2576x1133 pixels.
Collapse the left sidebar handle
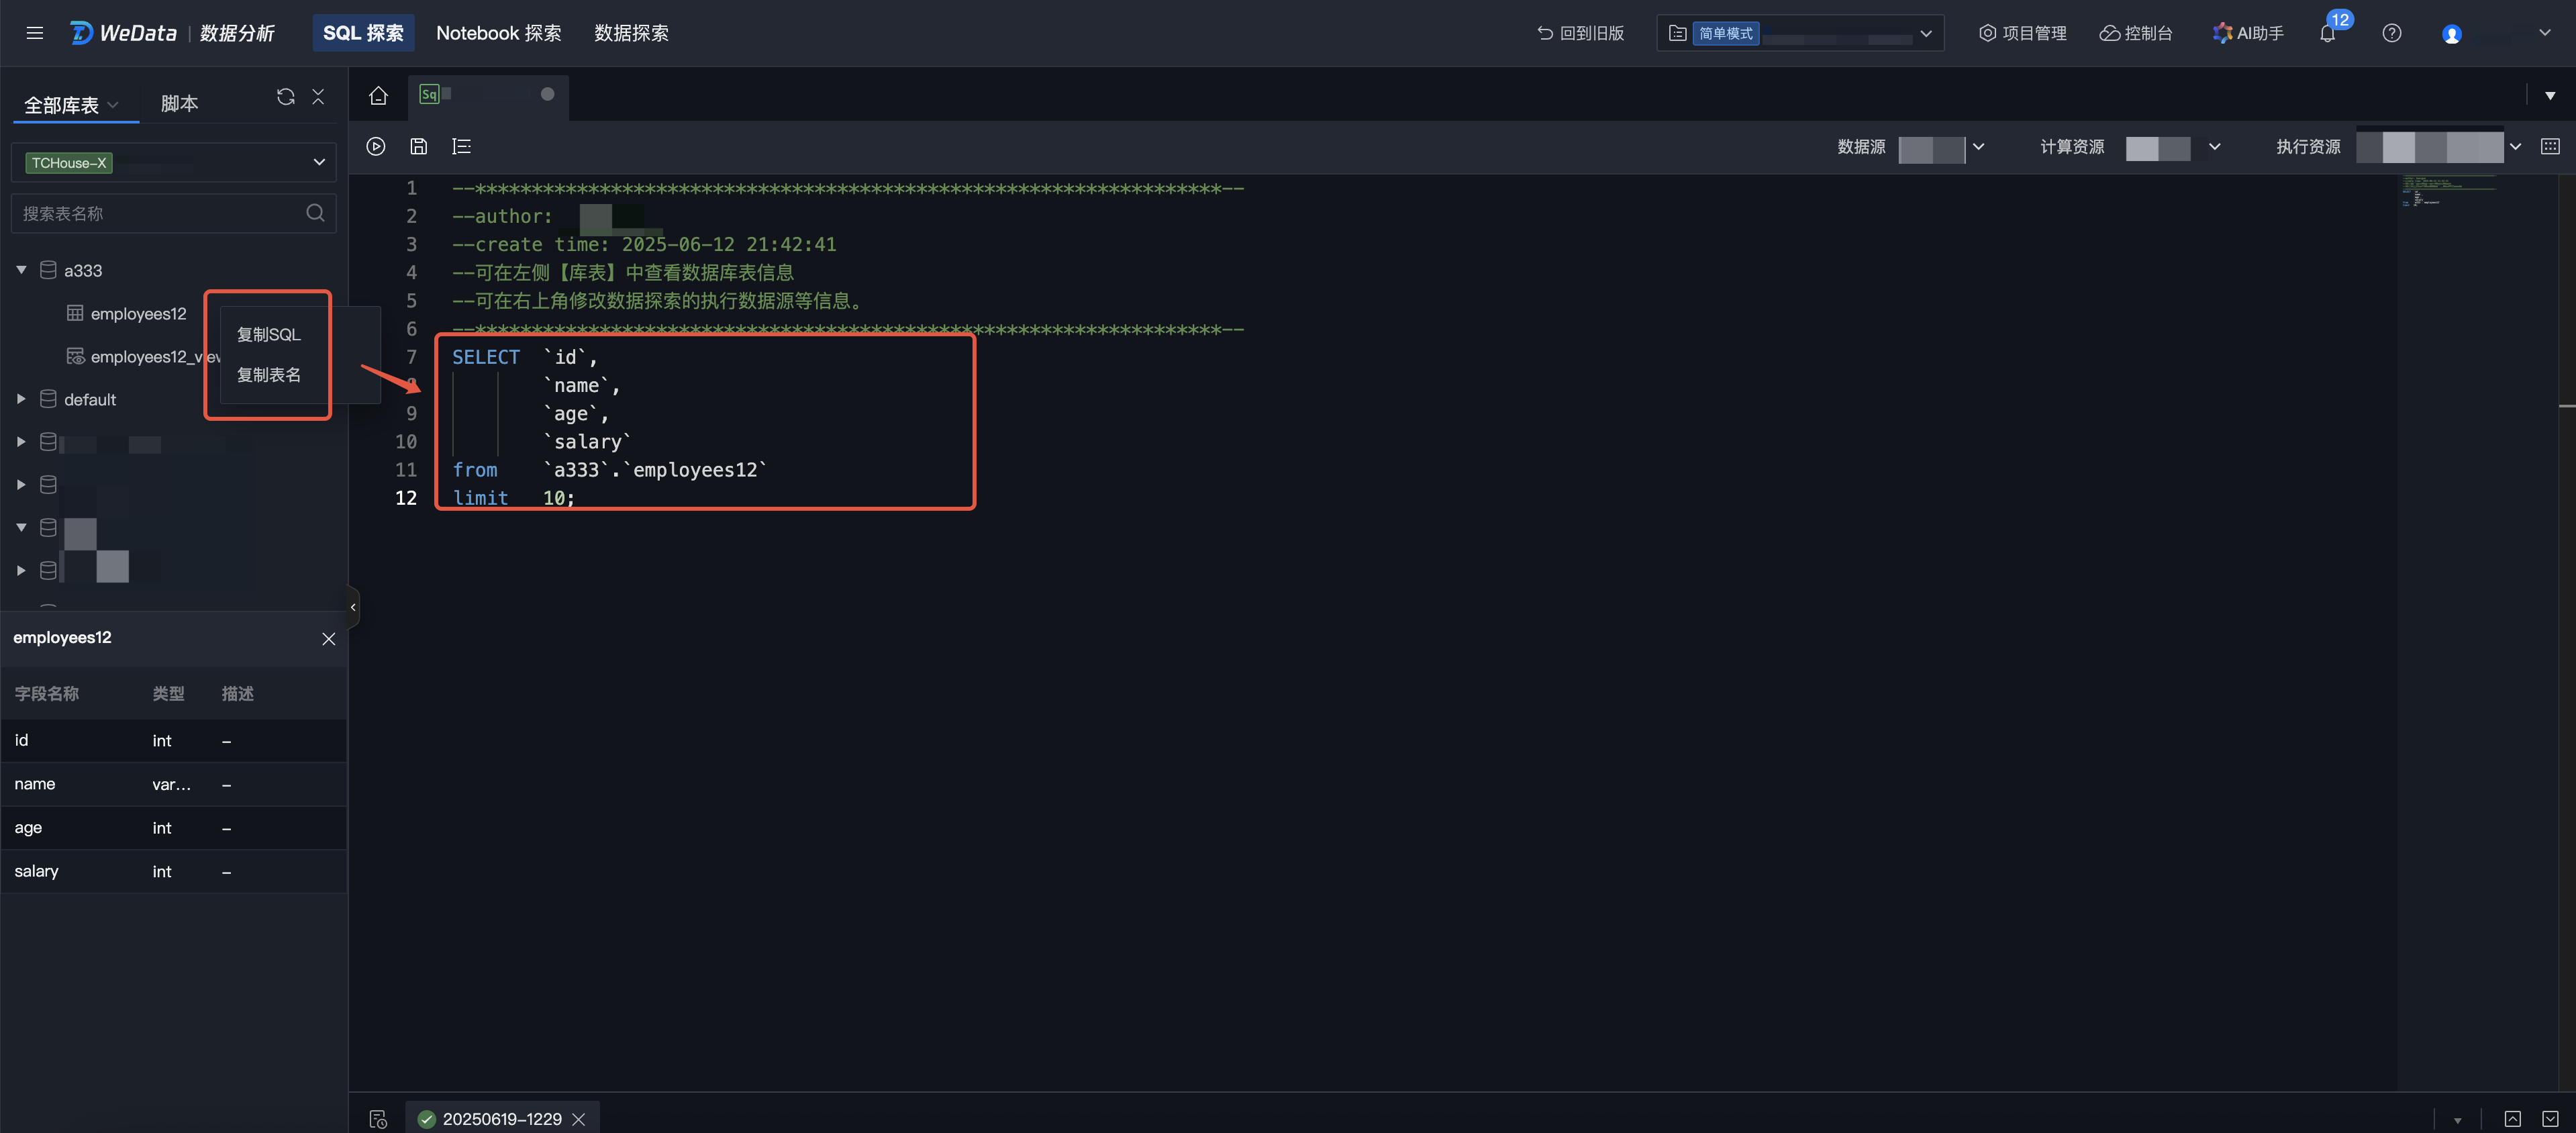[x=353, y=607]
